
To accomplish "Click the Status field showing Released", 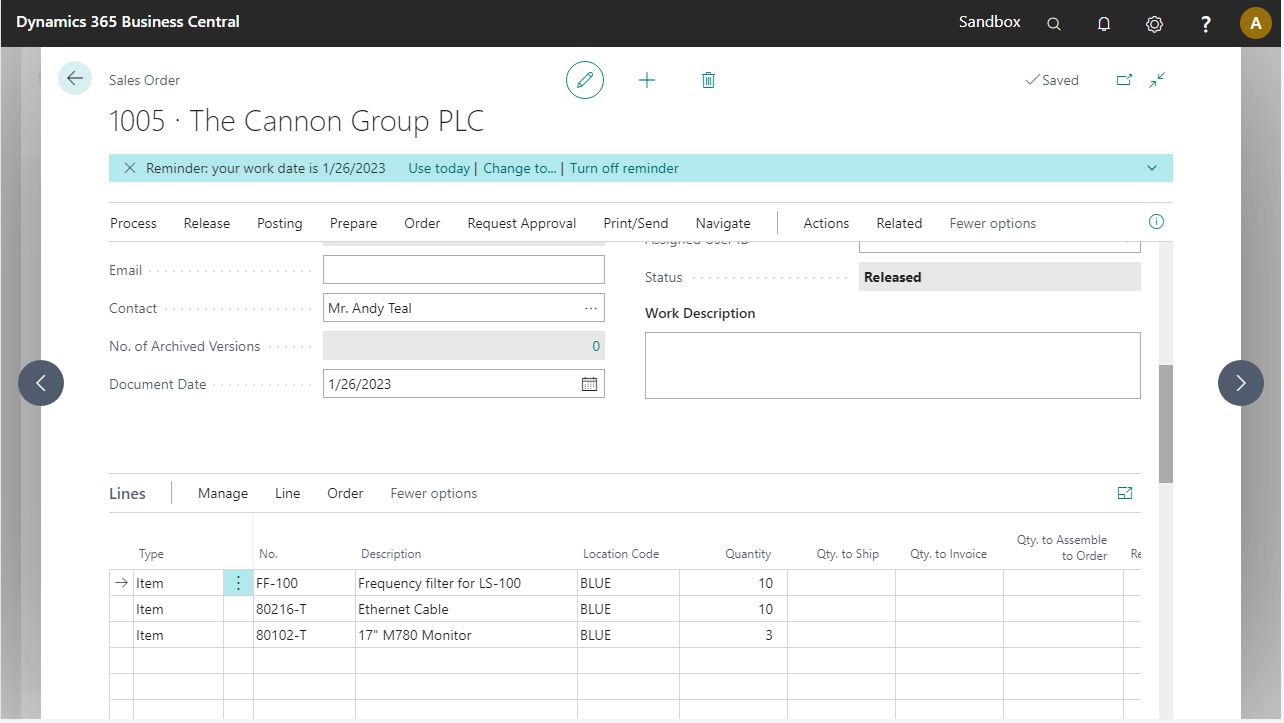I will pos(999,277).
